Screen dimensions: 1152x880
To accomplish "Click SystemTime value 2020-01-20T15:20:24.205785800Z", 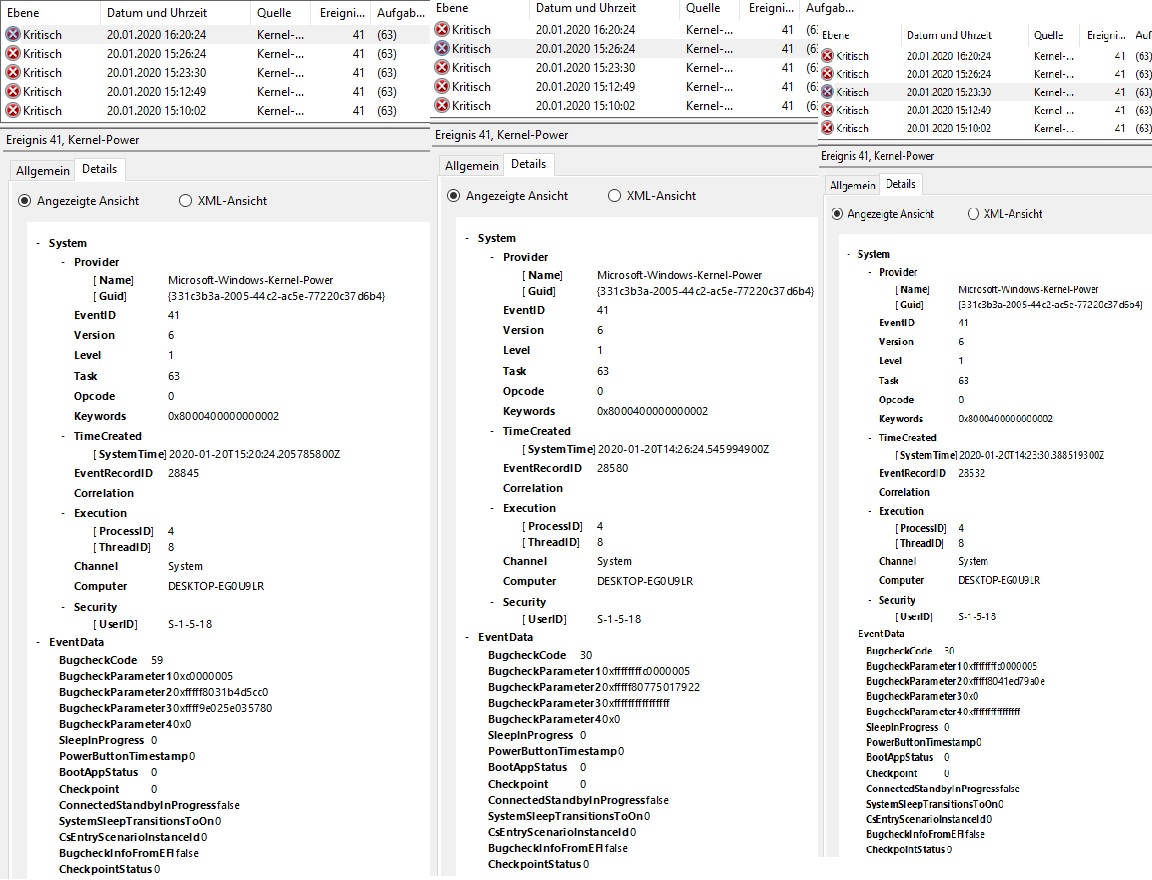I will (255, 454).
